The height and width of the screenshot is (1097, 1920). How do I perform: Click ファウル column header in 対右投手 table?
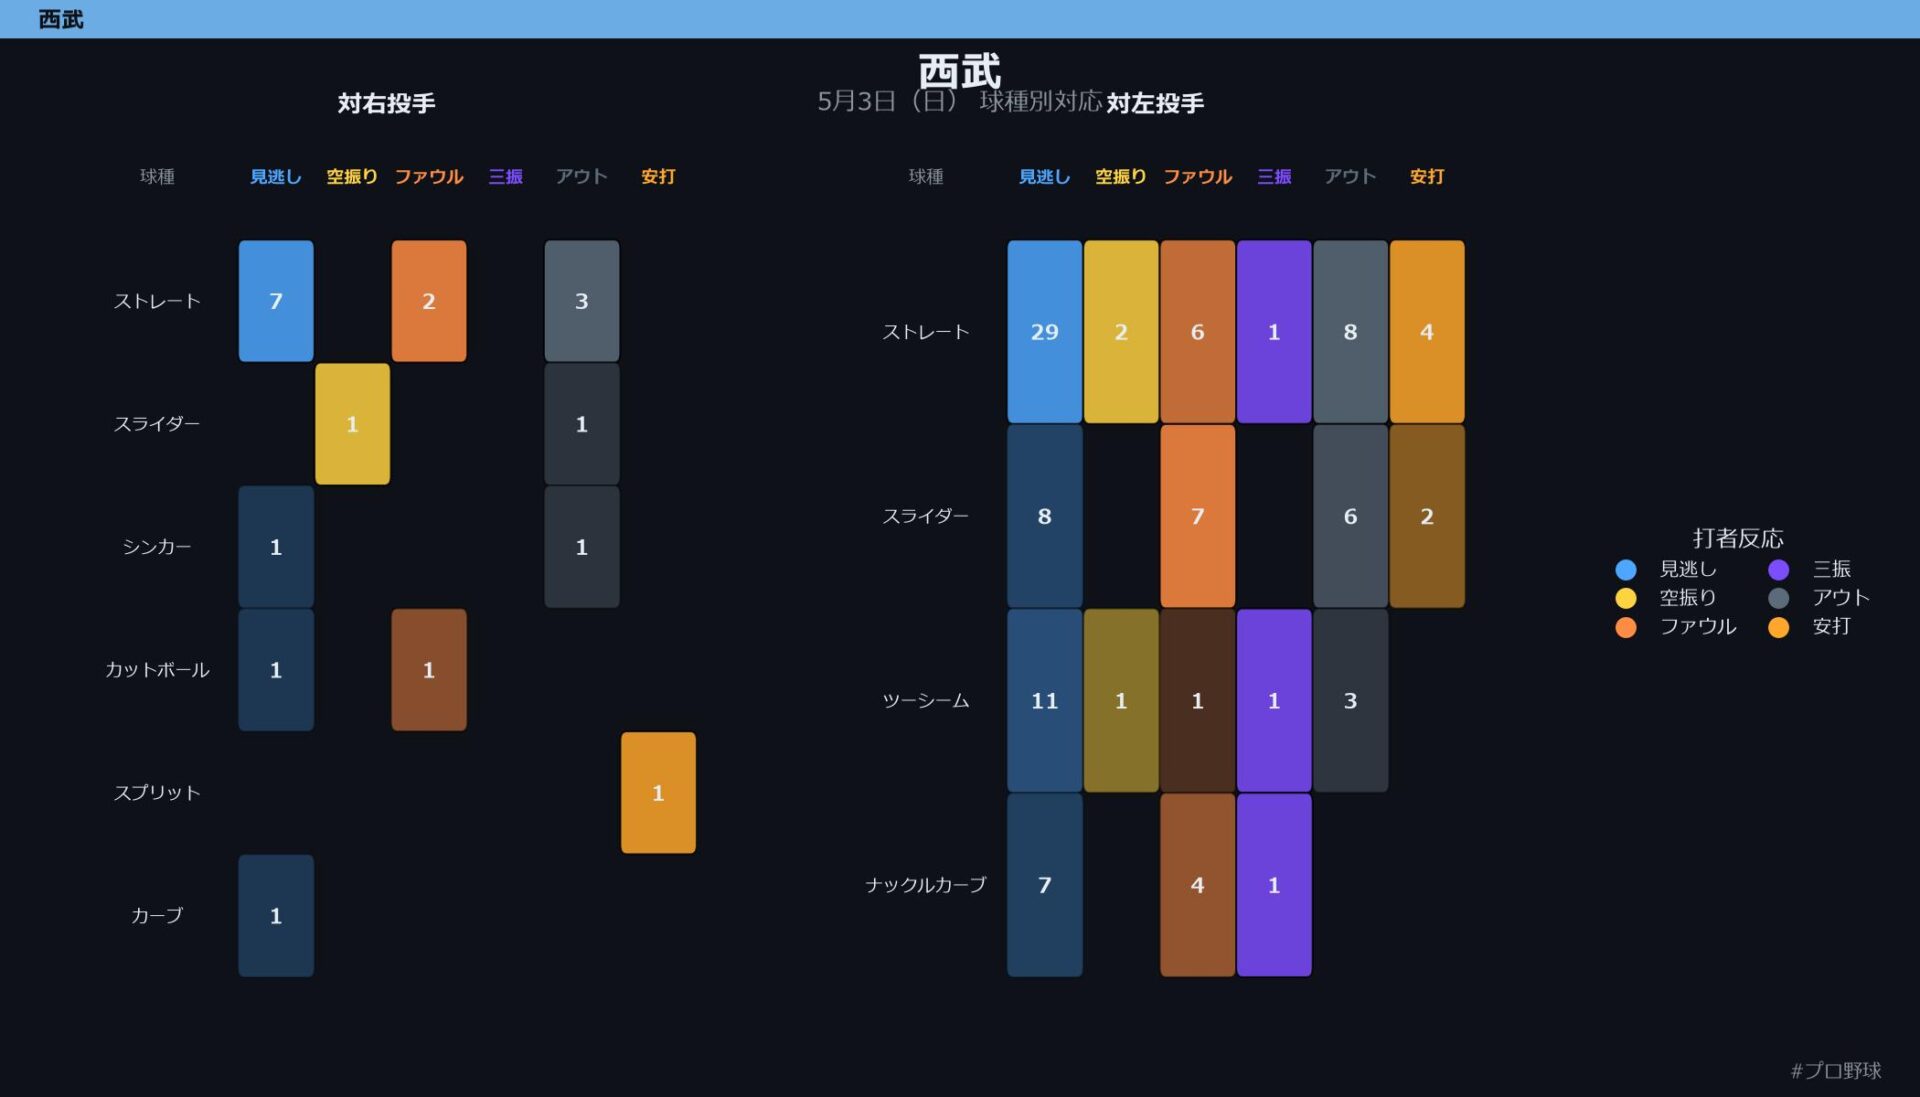point(429,177)
